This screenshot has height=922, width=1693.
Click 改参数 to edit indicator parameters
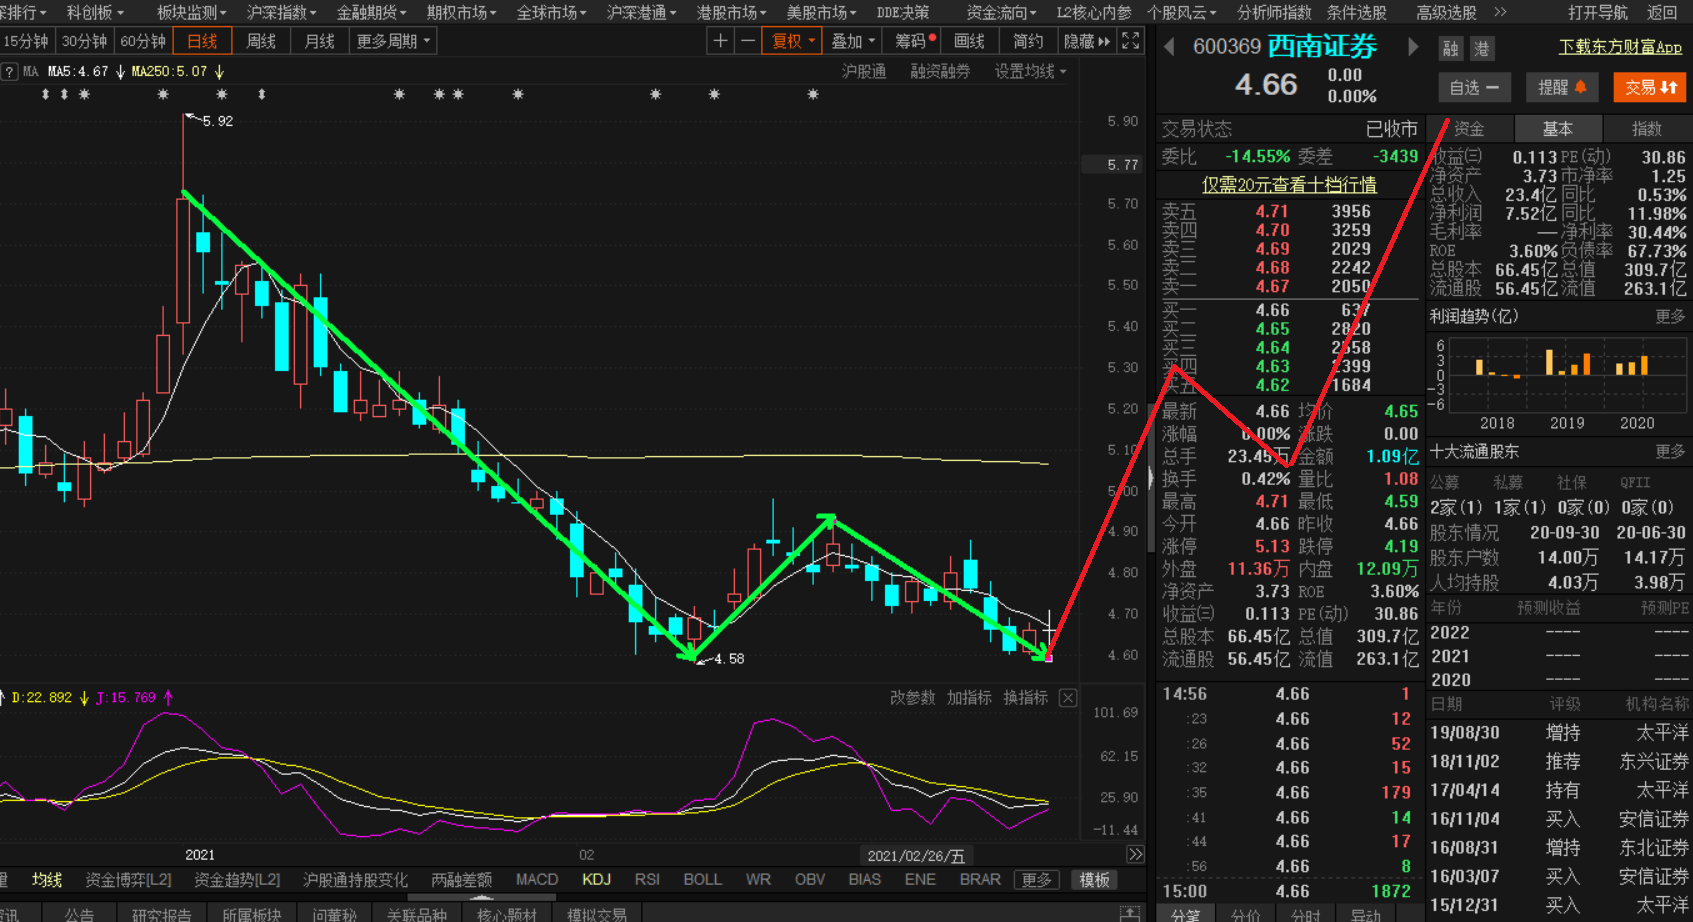[913, 698]
